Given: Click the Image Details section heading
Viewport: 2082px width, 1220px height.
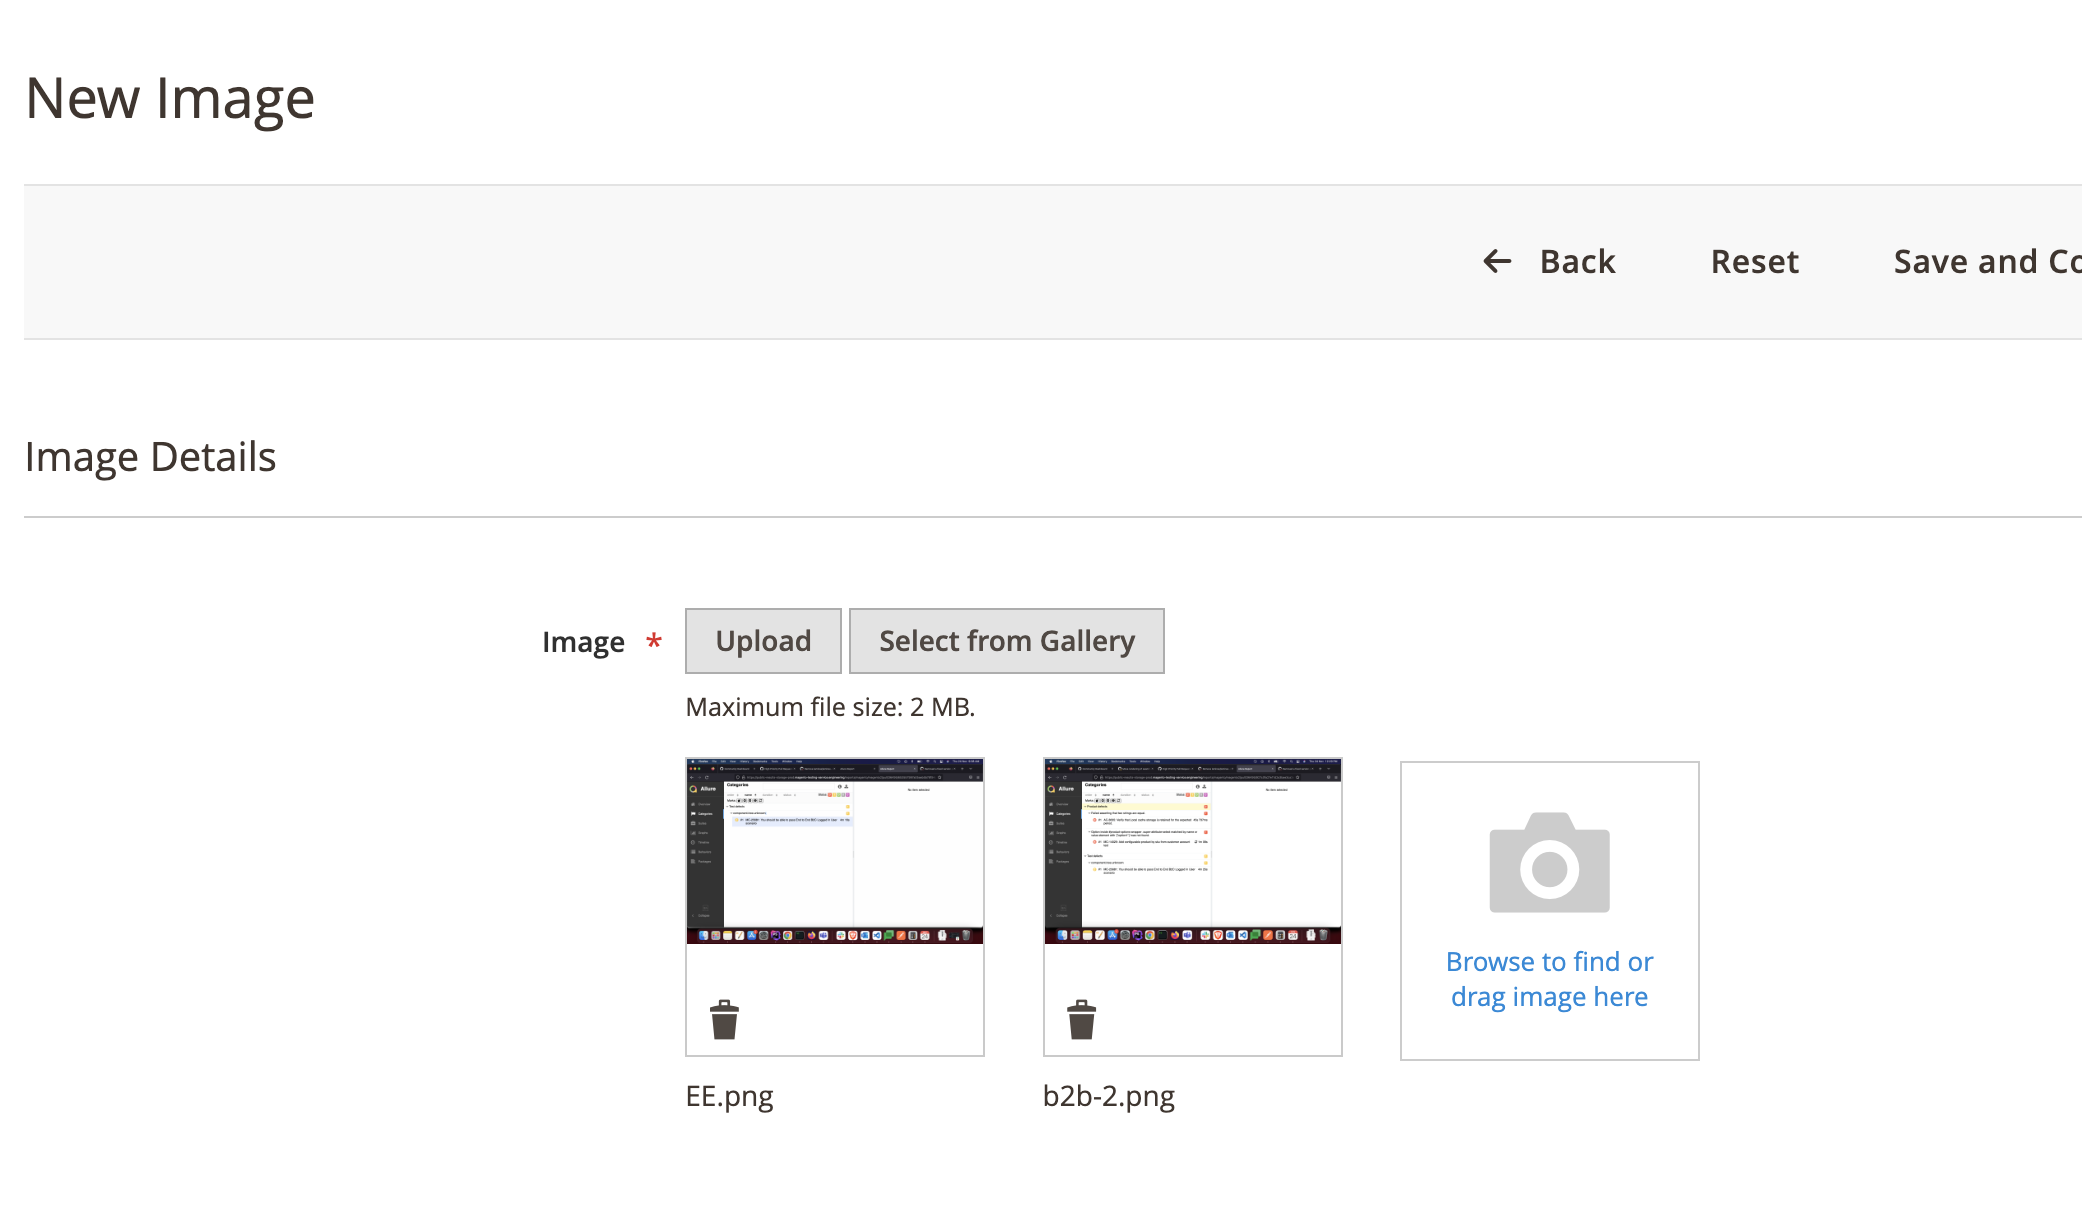Looking at the screenshot, I should (150, 457).
